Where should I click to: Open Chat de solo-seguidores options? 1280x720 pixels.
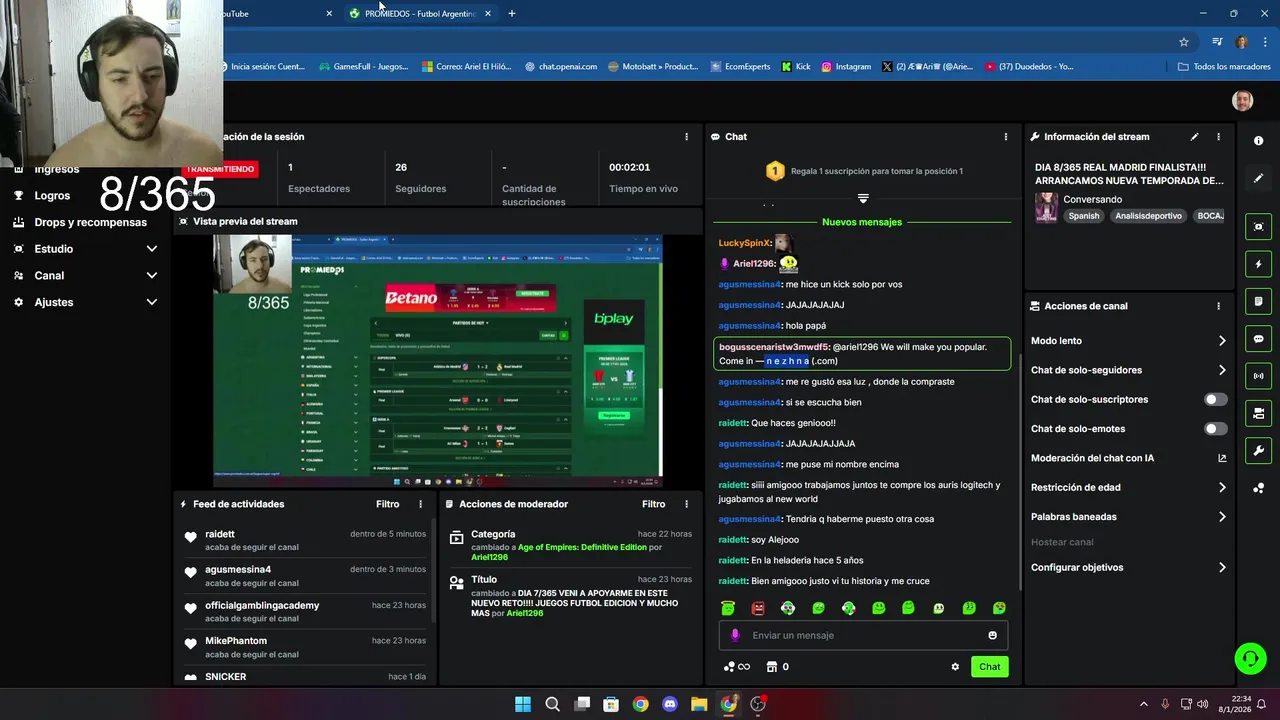click(1128, 370)
